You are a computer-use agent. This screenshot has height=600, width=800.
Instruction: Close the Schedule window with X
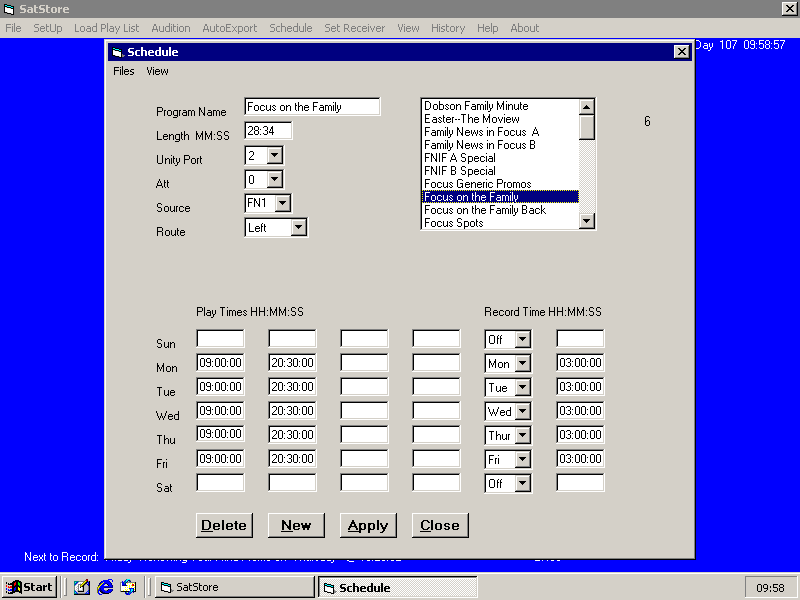point(681,52)
